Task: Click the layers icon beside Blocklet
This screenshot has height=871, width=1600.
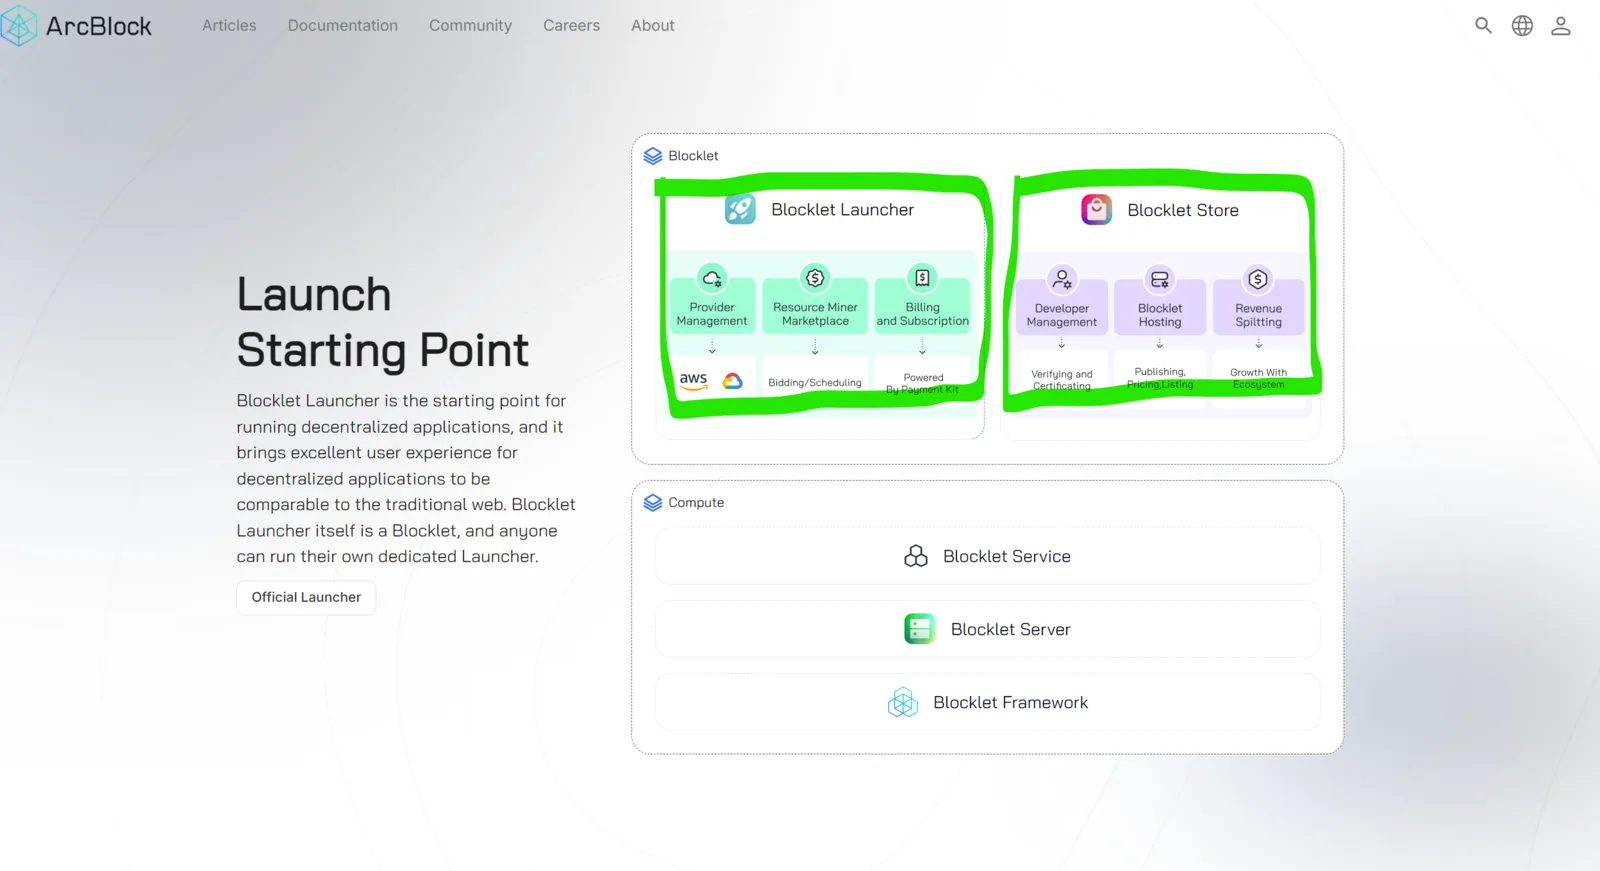Action: coord(653,156)
